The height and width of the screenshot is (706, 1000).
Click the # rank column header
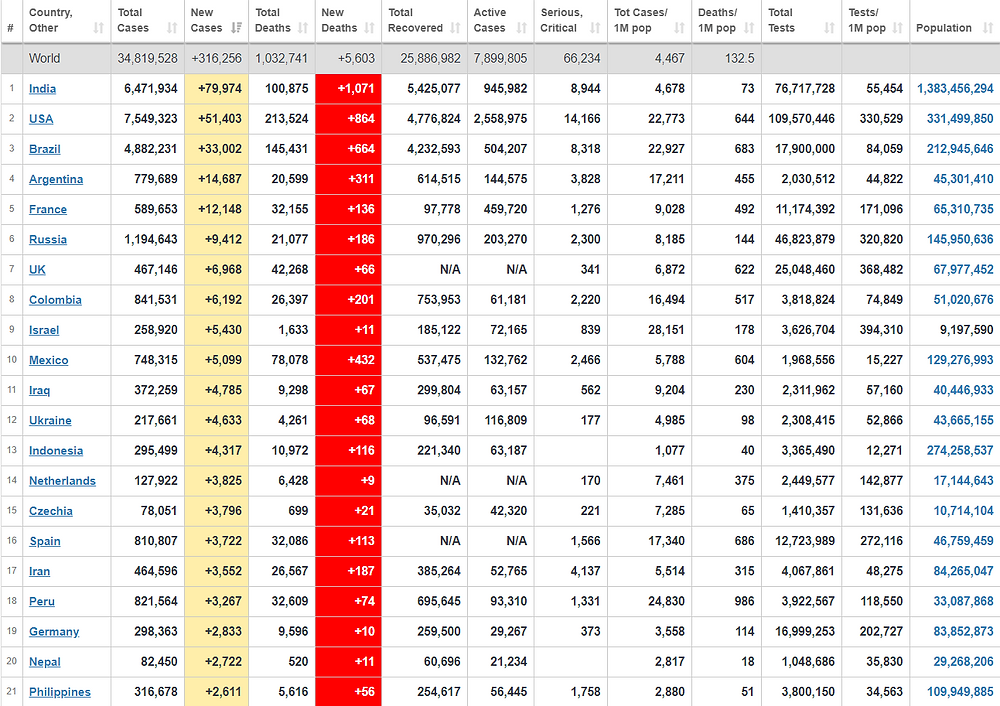pyautogui.click(x=10, y=28)
